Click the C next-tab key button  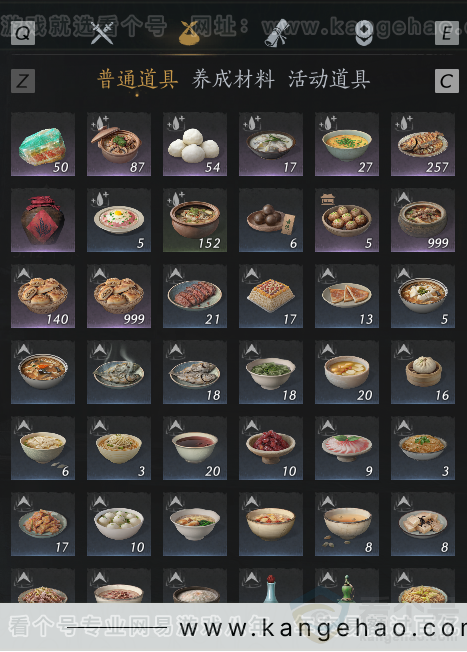pyautogui.click(x=447, y=81)
